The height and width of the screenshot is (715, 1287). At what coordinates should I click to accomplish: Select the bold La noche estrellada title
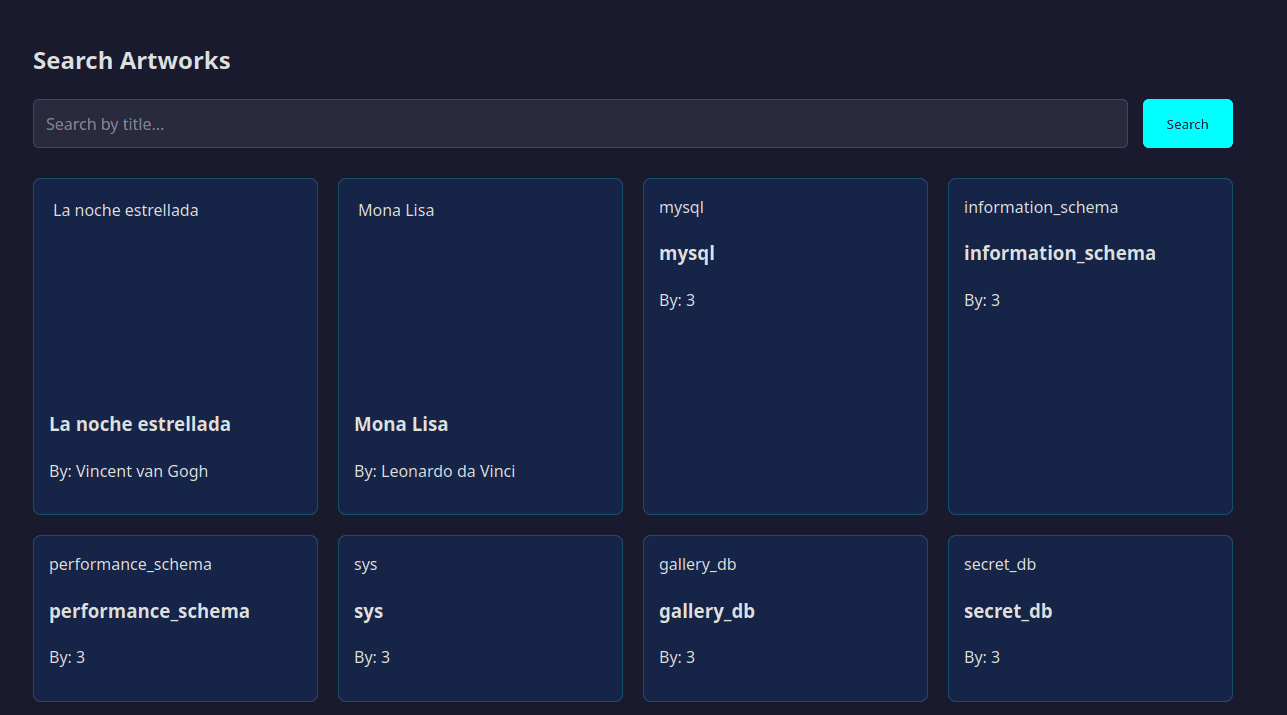tap(140, 424)
